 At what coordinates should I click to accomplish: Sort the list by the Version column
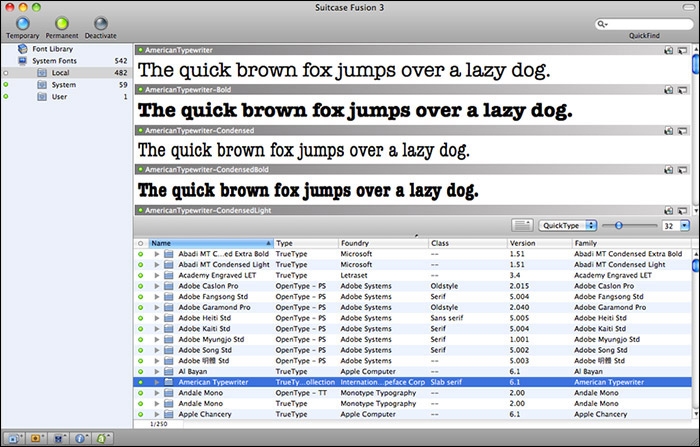[539, 243]
